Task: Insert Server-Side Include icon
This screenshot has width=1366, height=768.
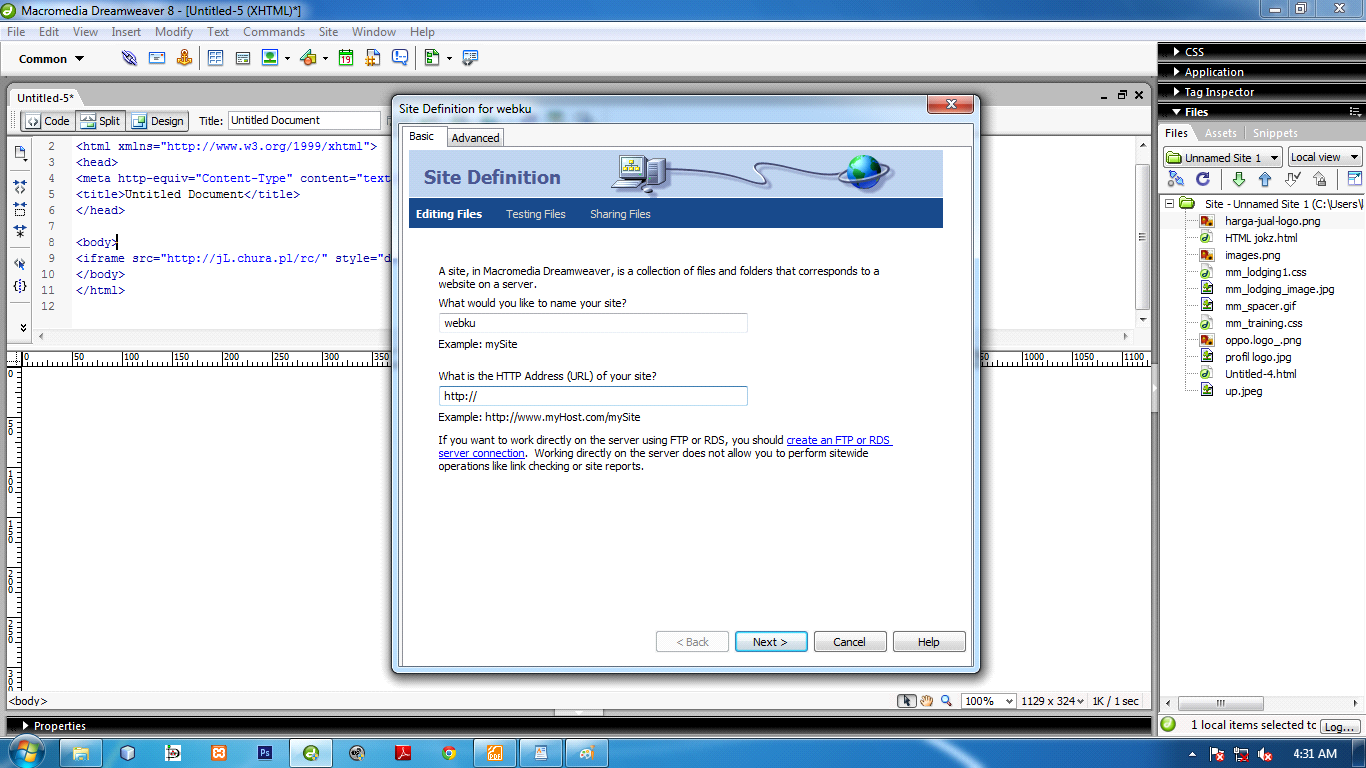Action: coord(373,58)
